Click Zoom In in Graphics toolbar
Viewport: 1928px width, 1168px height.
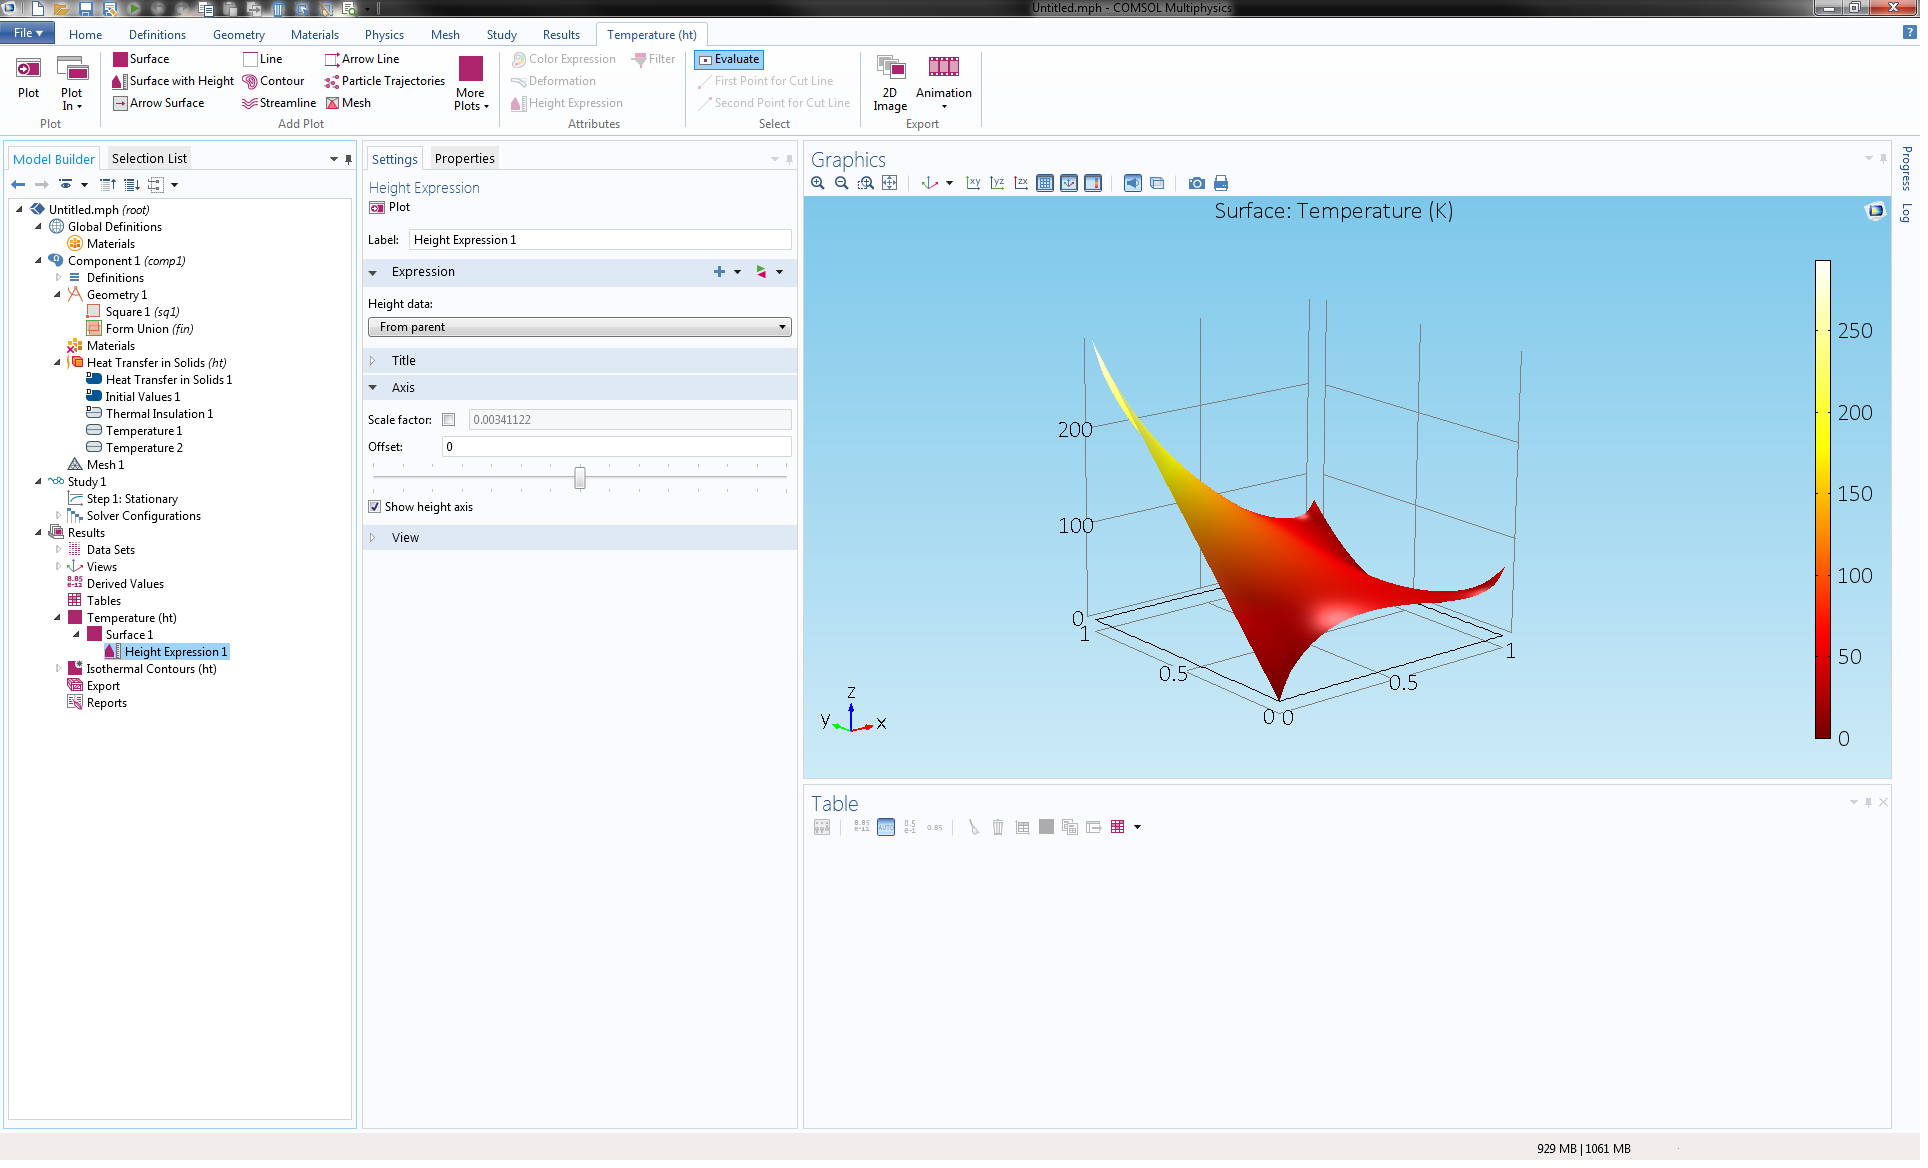(x=817, y=183)
